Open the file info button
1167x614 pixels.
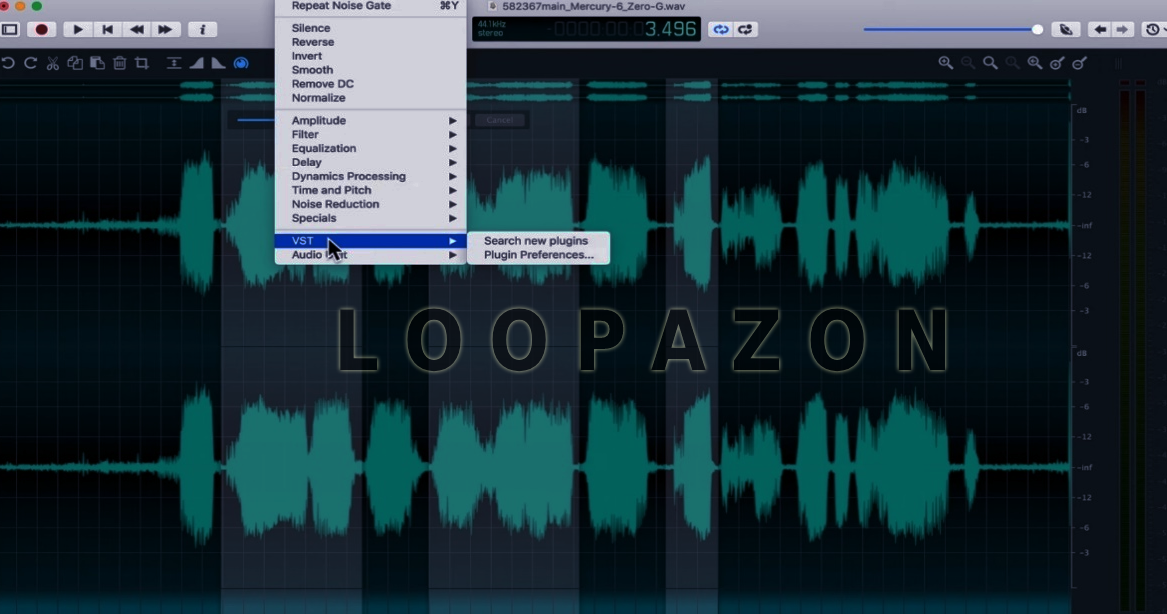(x=202, y=30)
